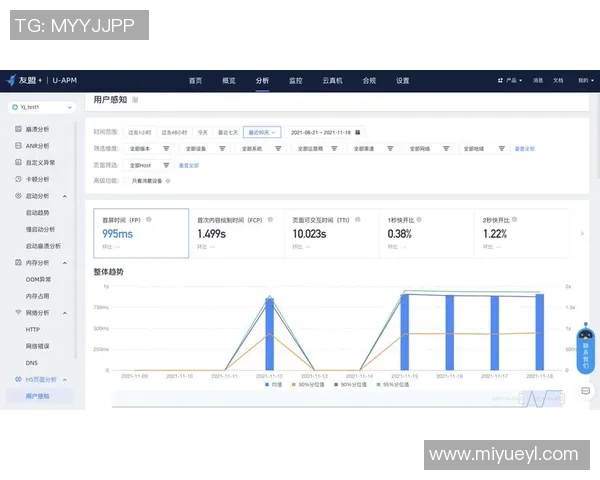This screenshot has height=480, width=600.
Task: Click the green app status circle icon
Action: [x=15, y=107]
